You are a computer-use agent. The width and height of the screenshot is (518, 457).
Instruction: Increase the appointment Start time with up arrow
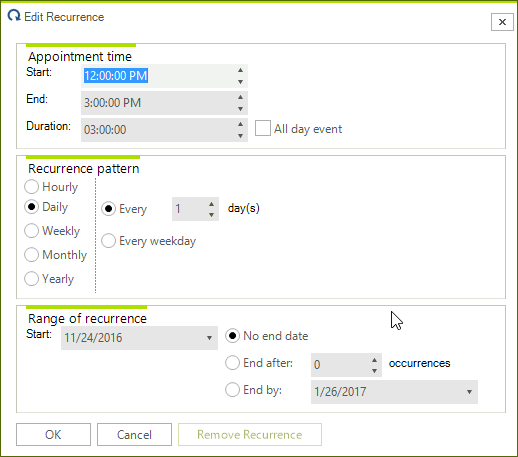point(240,70)
